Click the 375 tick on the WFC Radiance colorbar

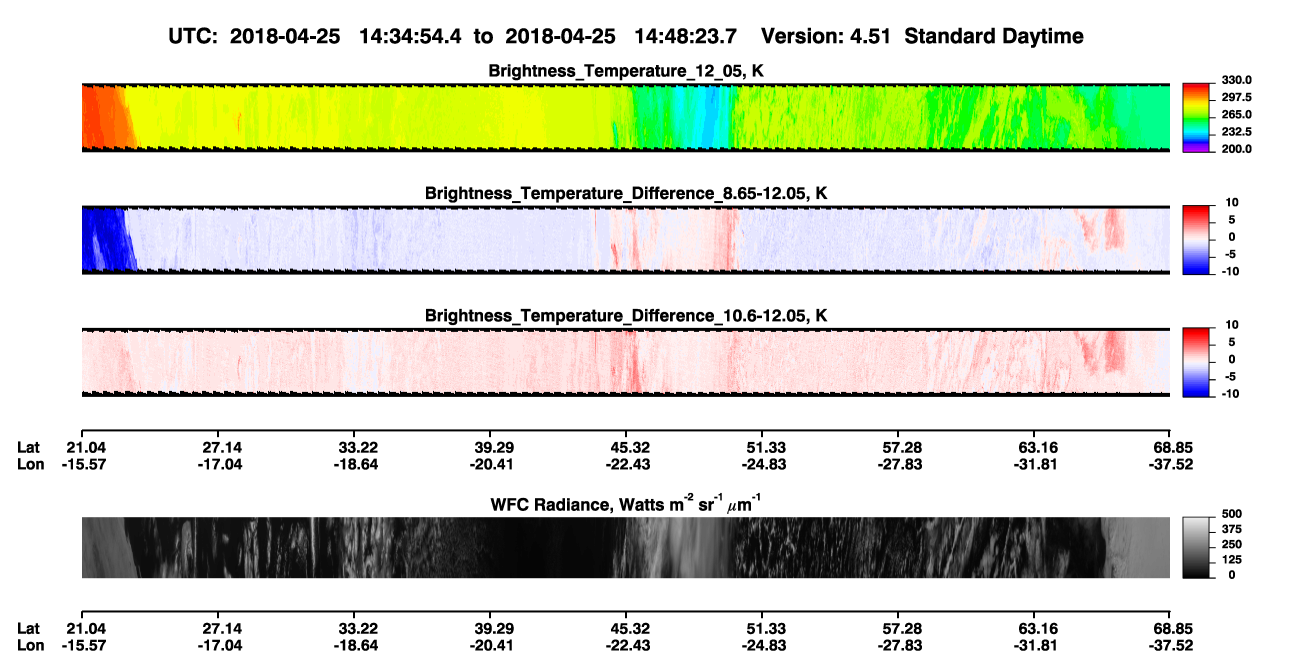1232,529
